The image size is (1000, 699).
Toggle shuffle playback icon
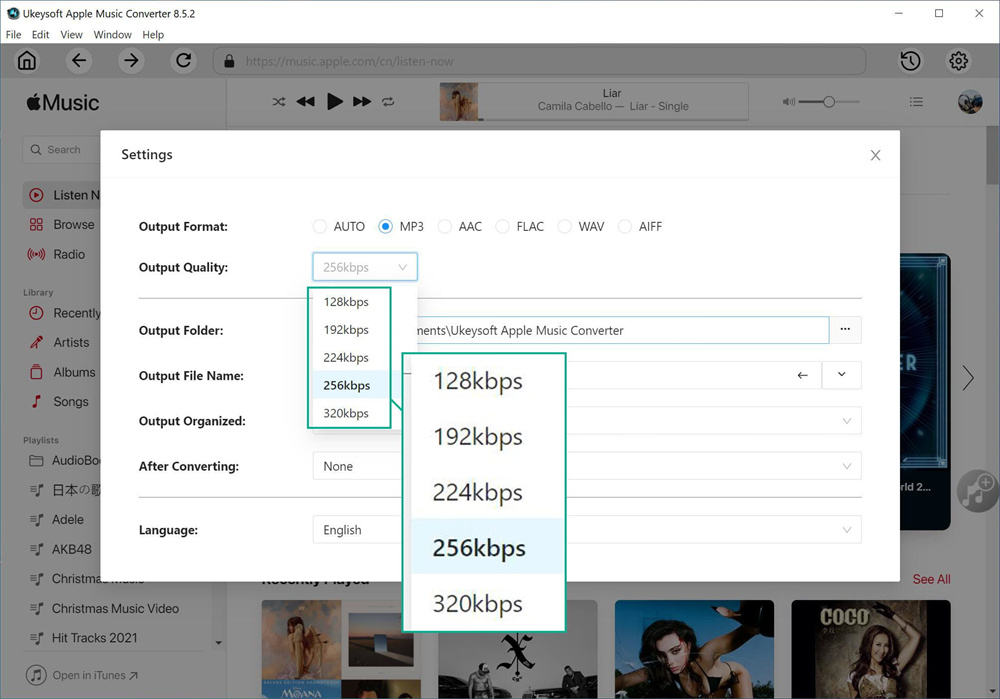(x=279, y=102)
